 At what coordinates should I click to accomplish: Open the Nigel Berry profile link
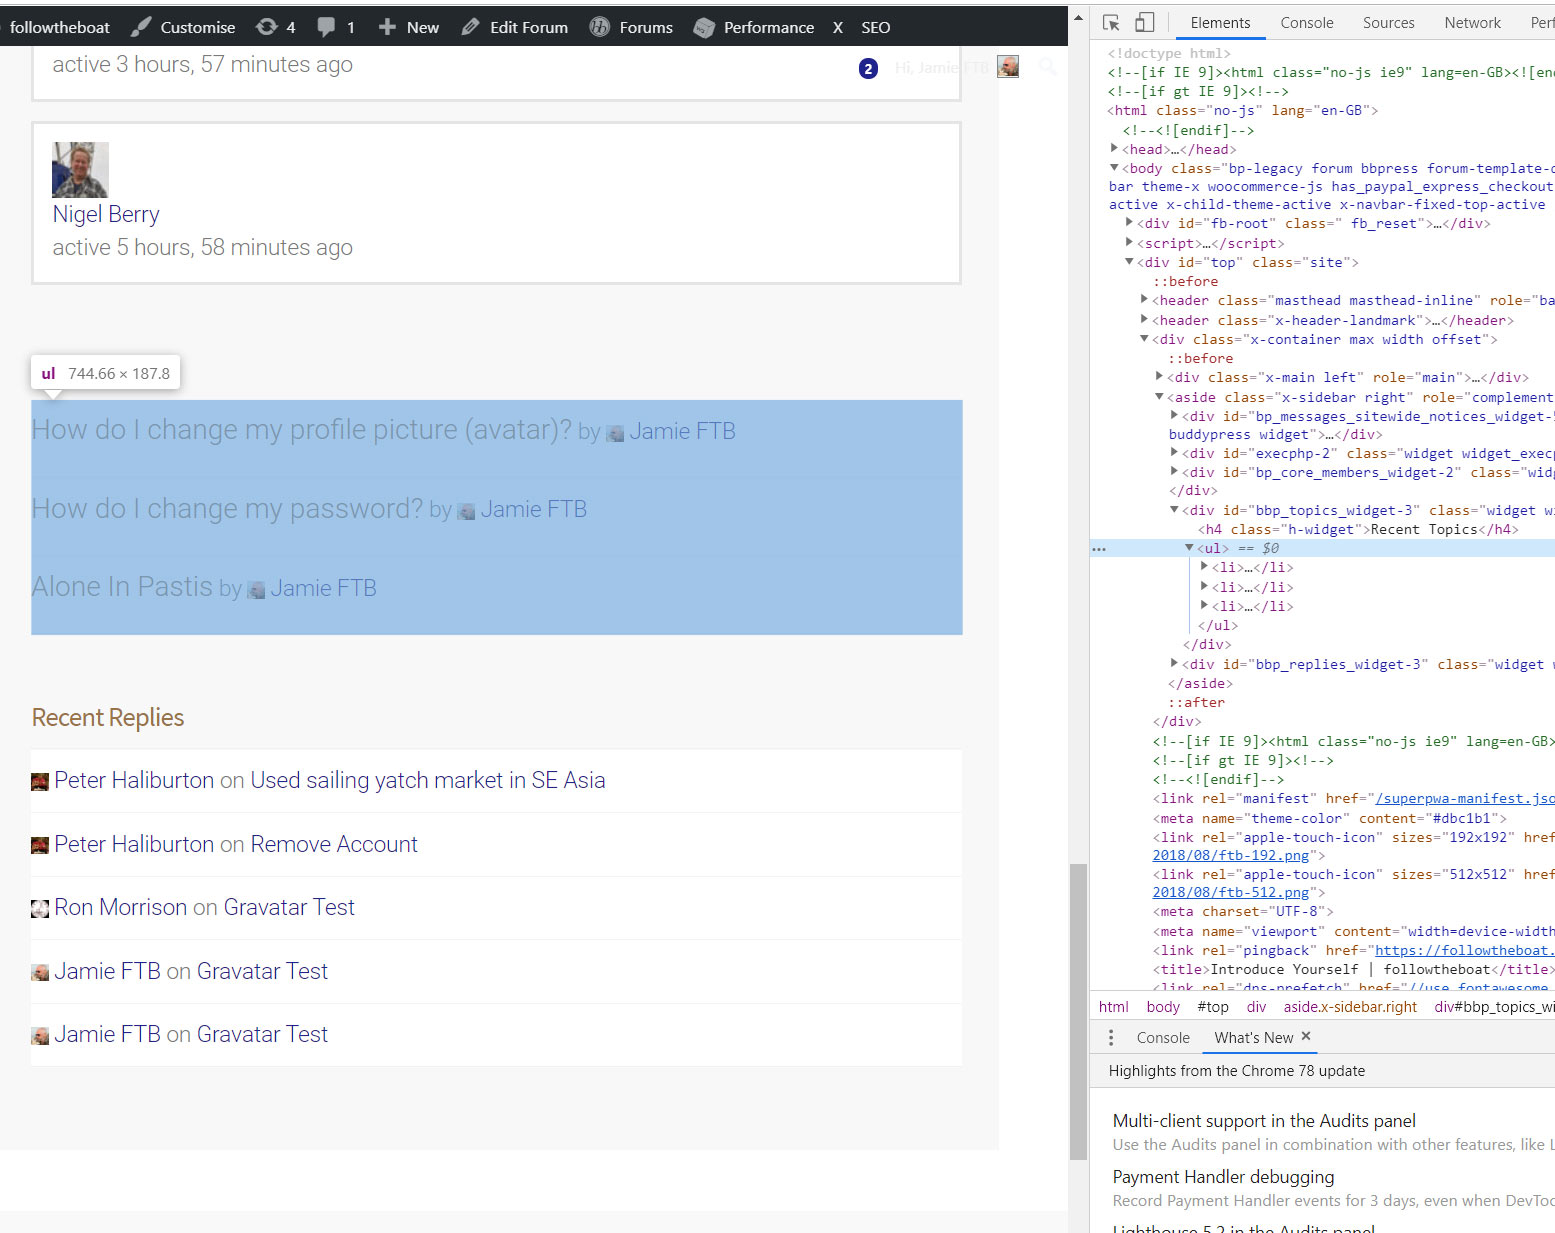coord(106,214)
